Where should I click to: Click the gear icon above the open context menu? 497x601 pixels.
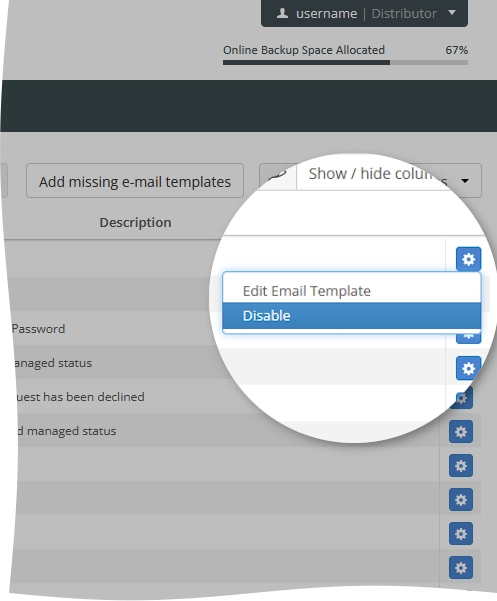pos(468,259)
